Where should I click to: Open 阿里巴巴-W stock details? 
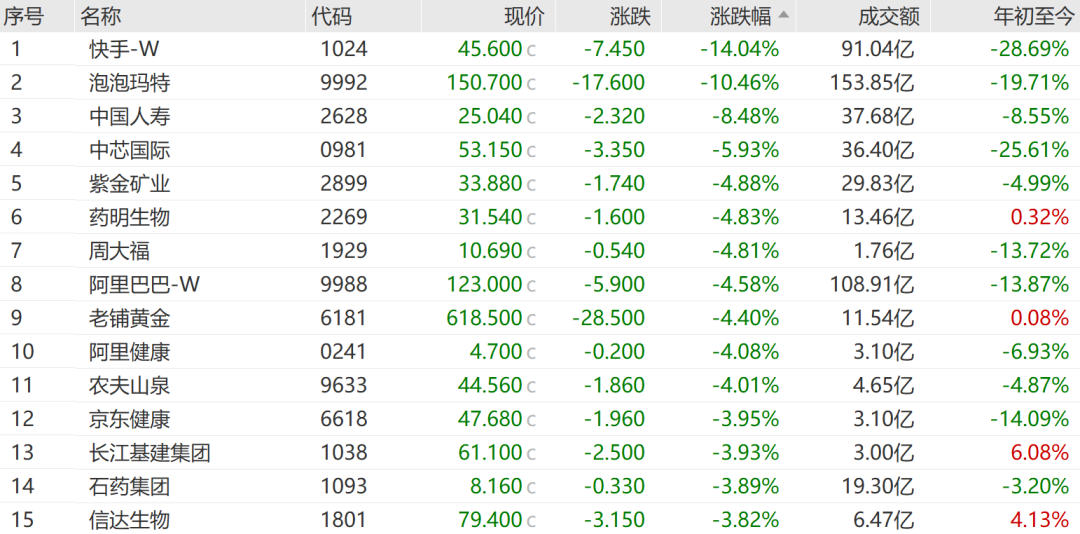pyautogui.click(x=144, y=284)
